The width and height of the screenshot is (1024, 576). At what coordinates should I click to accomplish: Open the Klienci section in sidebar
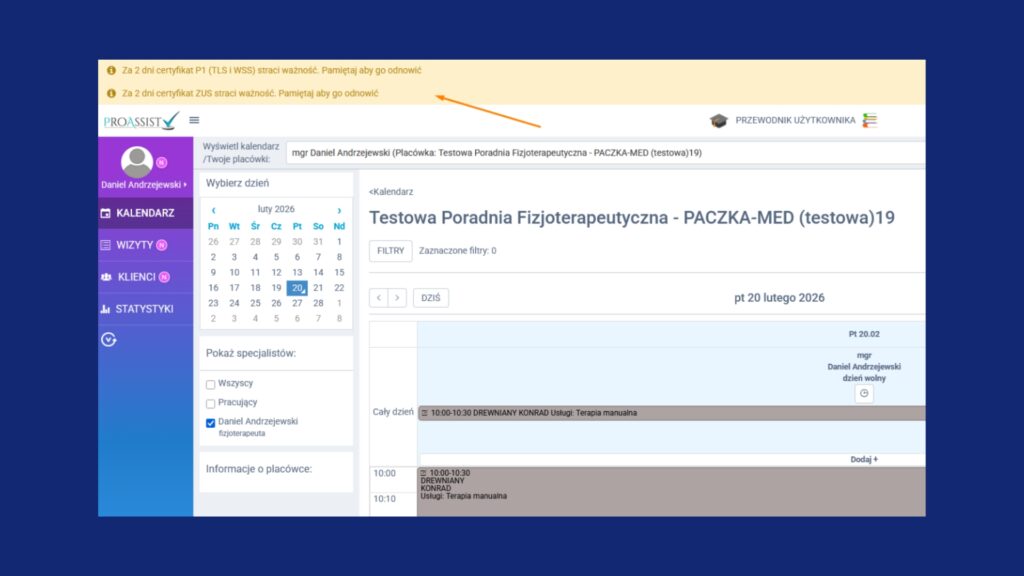pos(137,277)
